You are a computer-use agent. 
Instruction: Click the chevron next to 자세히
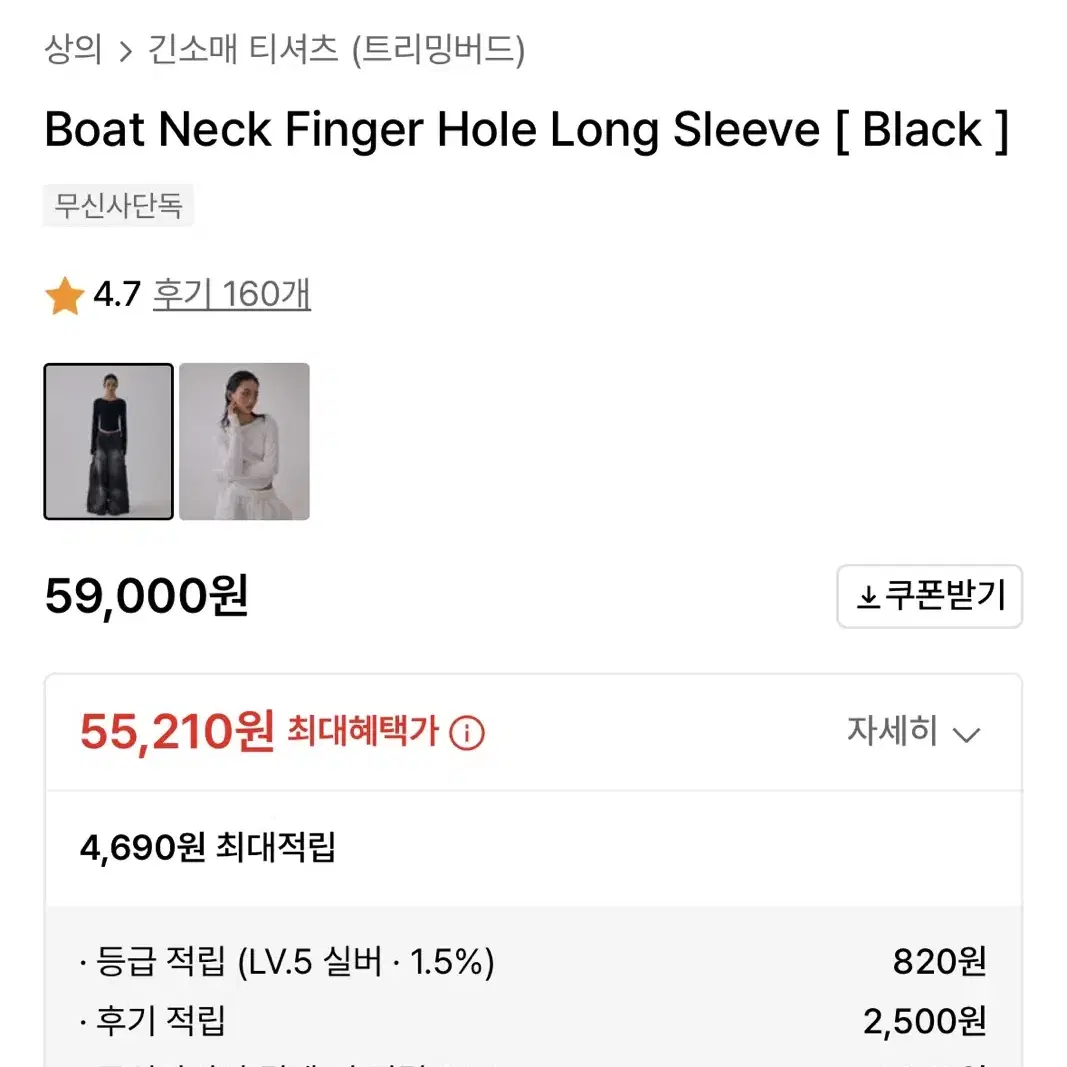tap(966, 733)
